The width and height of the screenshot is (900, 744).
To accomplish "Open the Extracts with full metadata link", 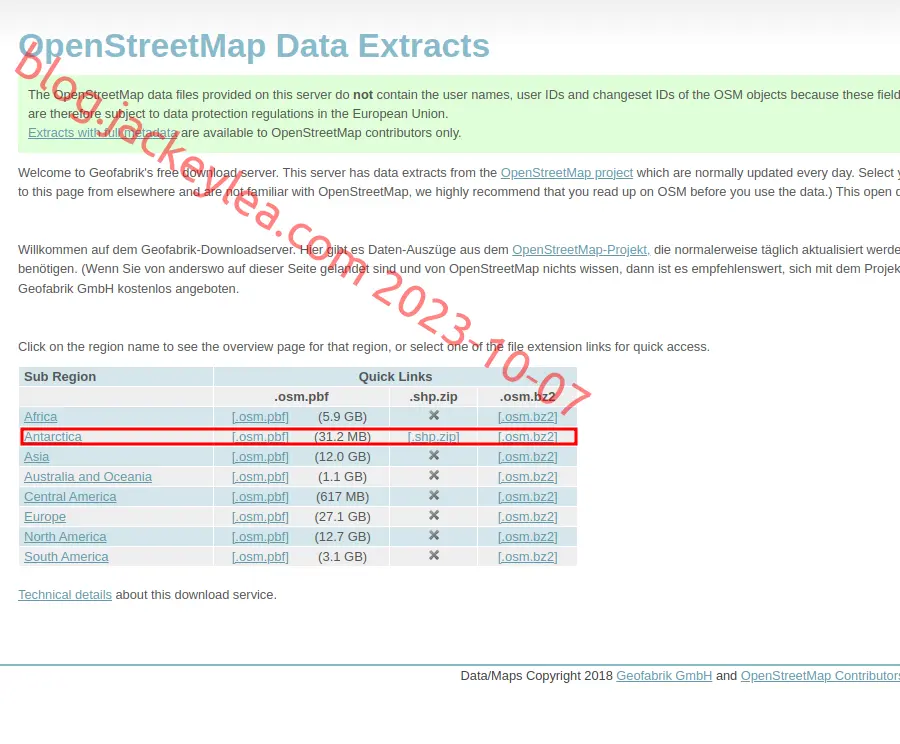I will tap(103, 133).
